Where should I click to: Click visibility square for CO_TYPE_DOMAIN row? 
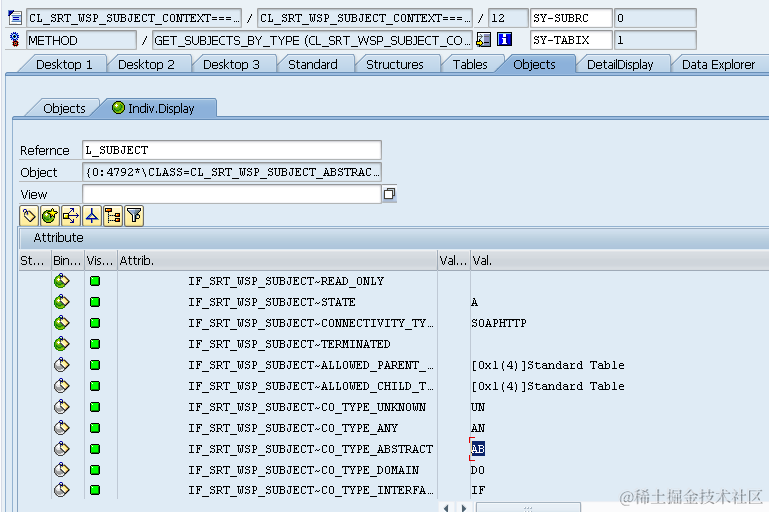[95, 470]
